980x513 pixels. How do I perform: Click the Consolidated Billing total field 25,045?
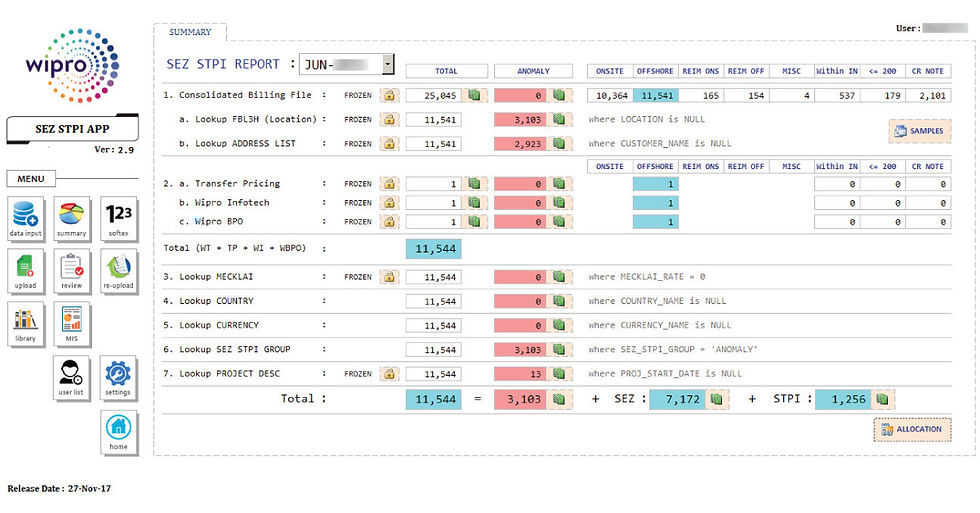[x=434, y=96]
